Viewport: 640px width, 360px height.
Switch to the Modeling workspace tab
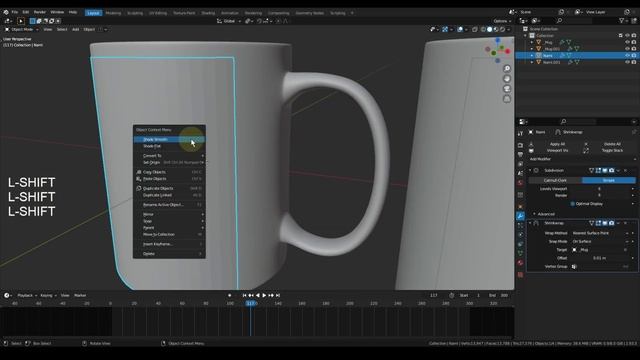(x=113, y=13)
